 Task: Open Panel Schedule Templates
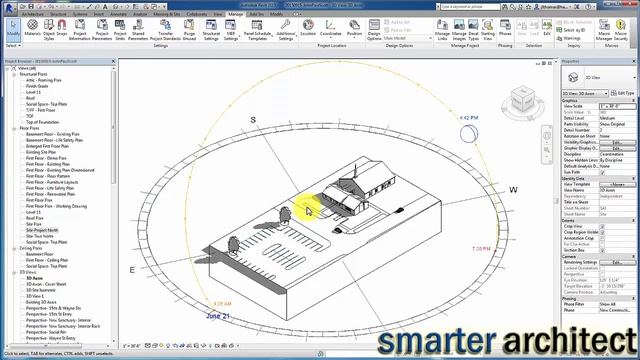coord(257,29)
